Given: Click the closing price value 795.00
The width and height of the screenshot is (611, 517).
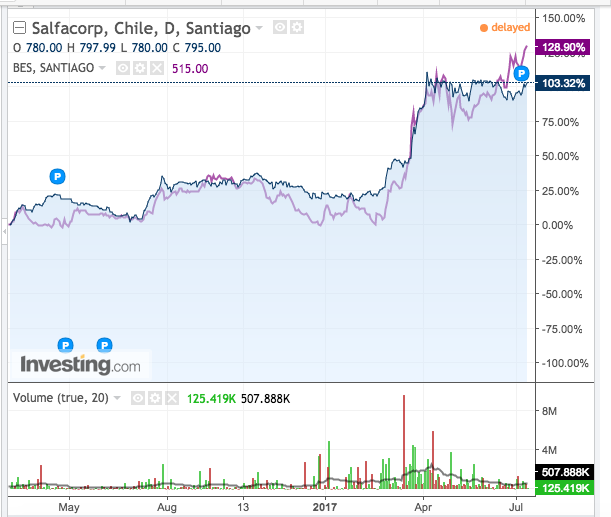Looking at the screenshot, I should tap(203, 48).
